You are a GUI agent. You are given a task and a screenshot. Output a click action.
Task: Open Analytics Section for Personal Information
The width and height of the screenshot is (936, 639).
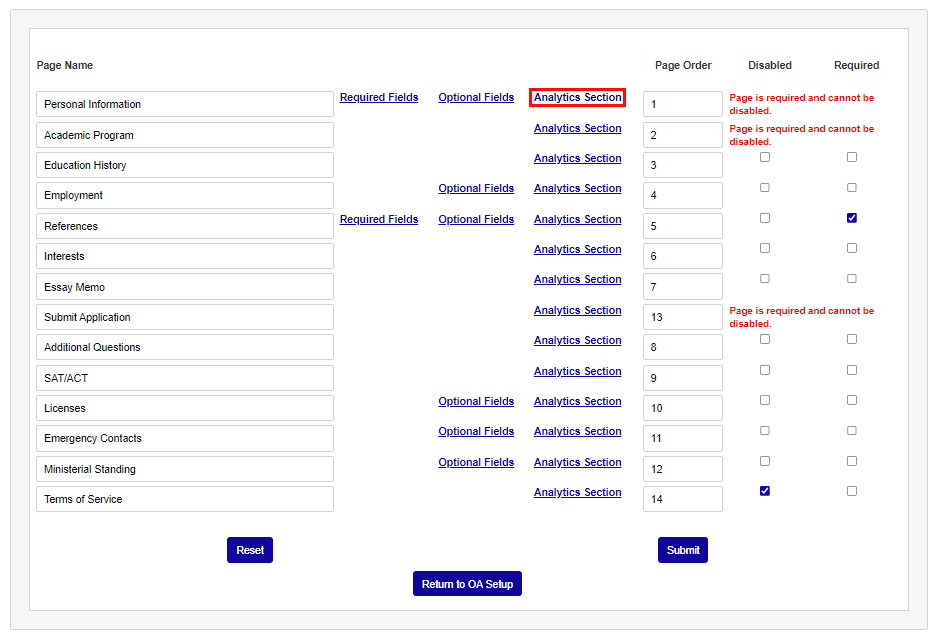pos(577,97)
